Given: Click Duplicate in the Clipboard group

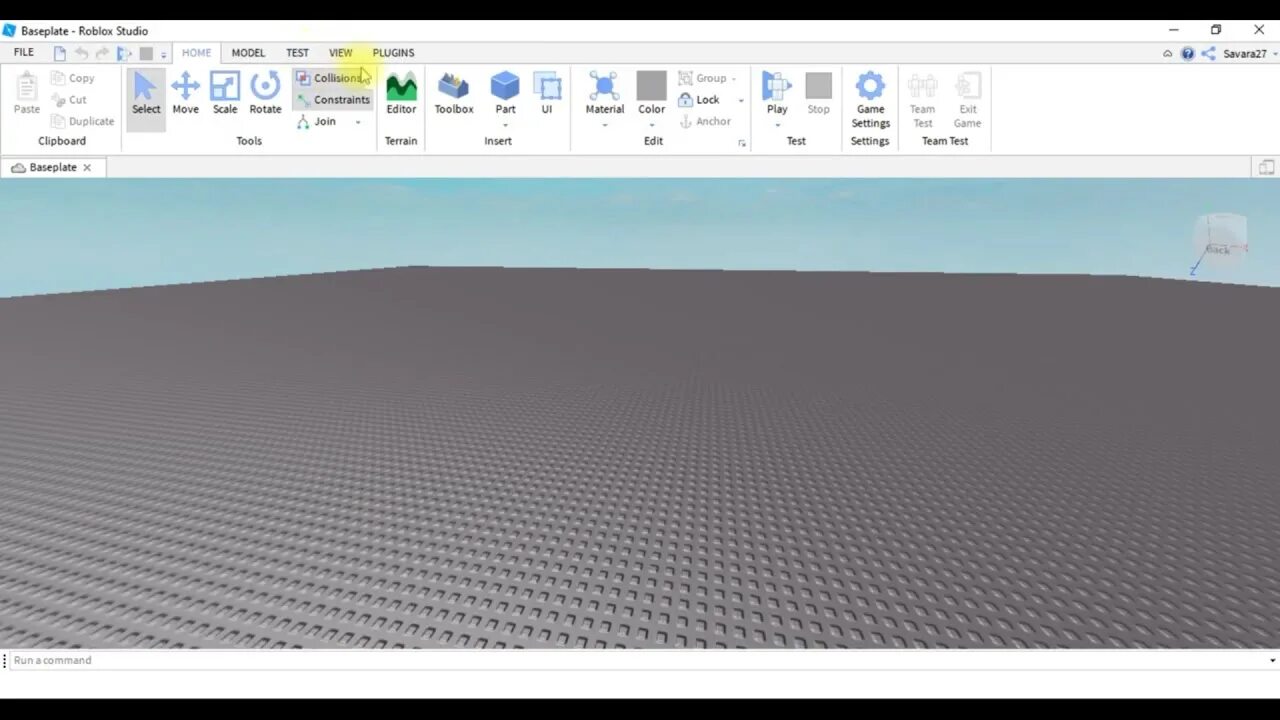Looking at the screenshot, I should coord(82,121).
